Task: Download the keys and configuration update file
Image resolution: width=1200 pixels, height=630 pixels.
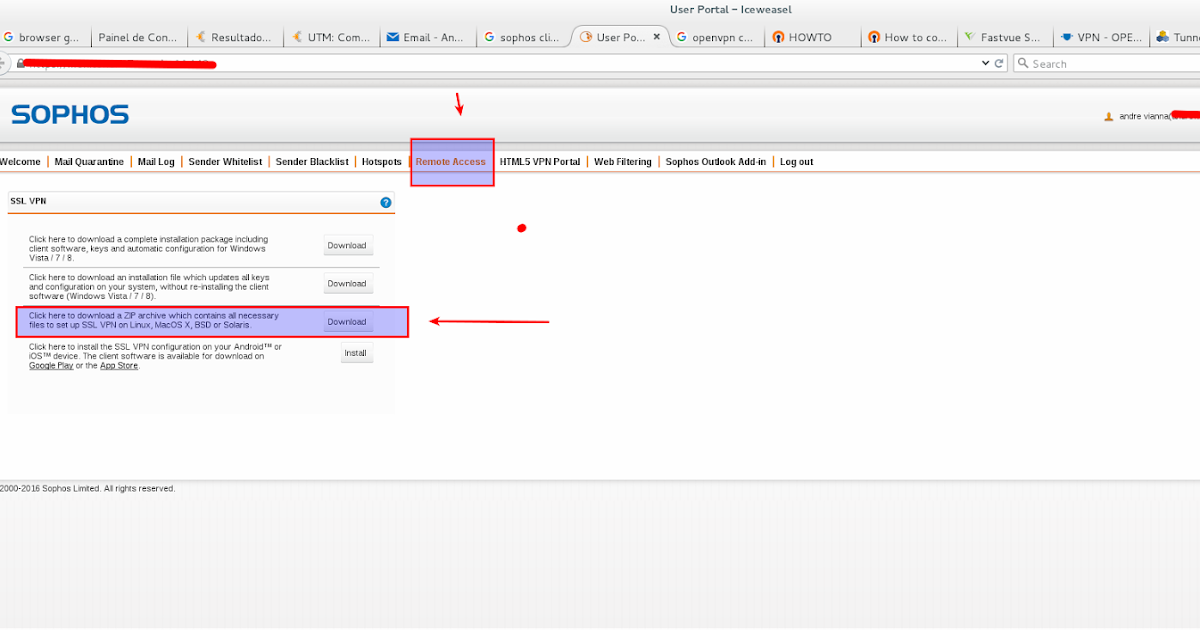Action: pos(347,283)
